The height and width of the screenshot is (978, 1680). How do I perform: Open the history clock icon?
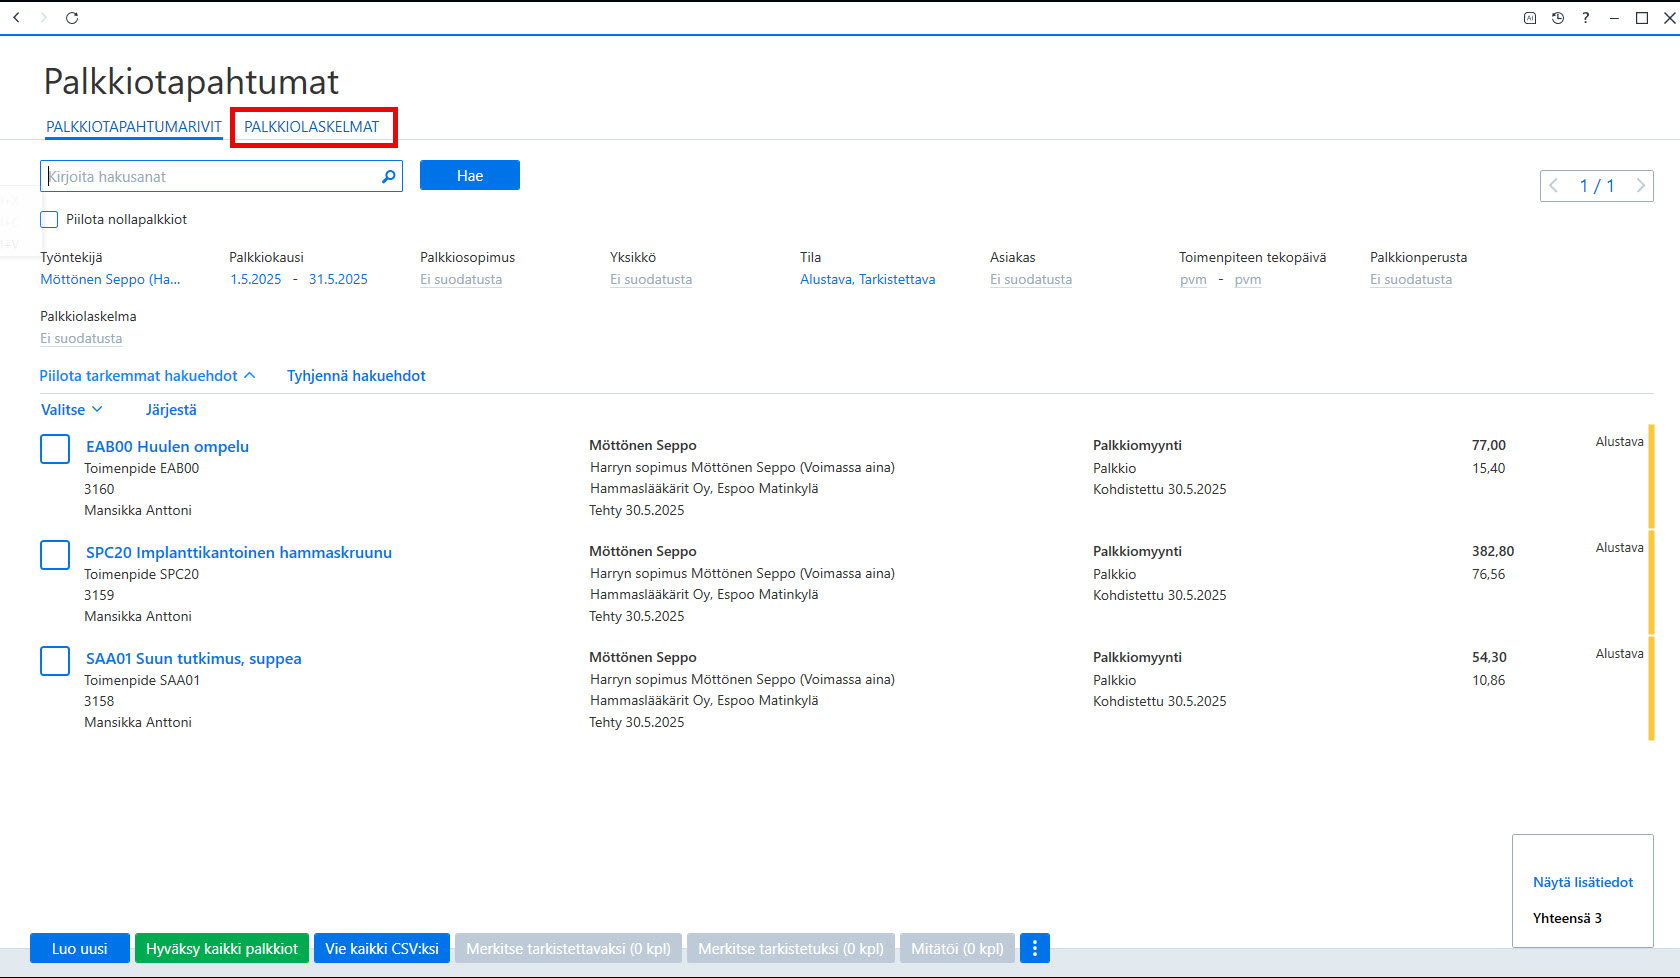(1558, 18)
